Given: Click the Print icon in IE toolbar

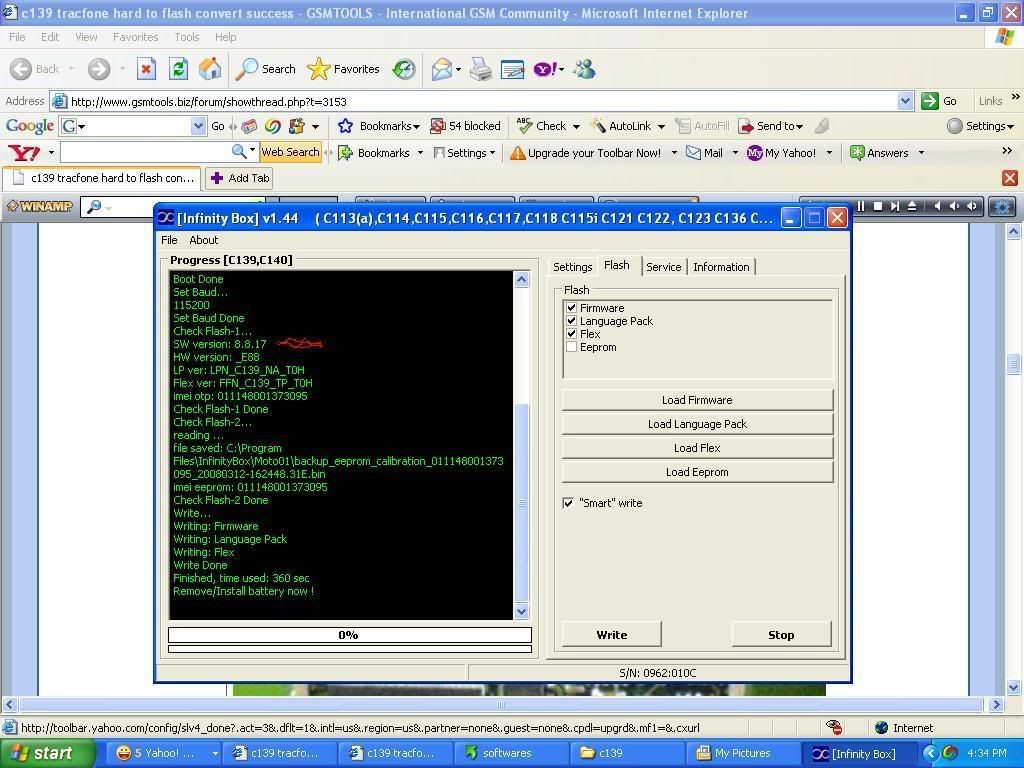Looking at the screenshot, I should [x=481, y=69].
